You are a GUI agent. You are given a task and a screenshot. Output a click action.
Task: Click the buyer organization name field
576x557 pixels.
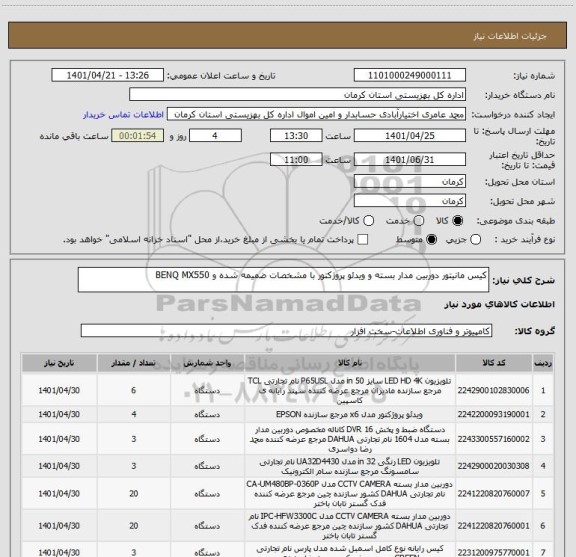pos(298,95)
